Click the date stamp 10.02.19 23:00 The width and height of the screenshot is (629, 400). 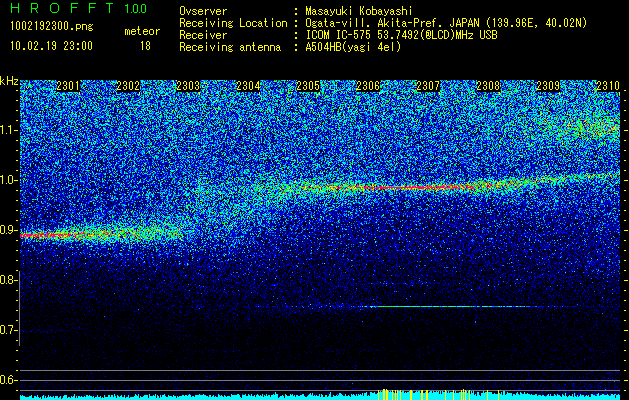pyautogui.click(x=51, y=46)
